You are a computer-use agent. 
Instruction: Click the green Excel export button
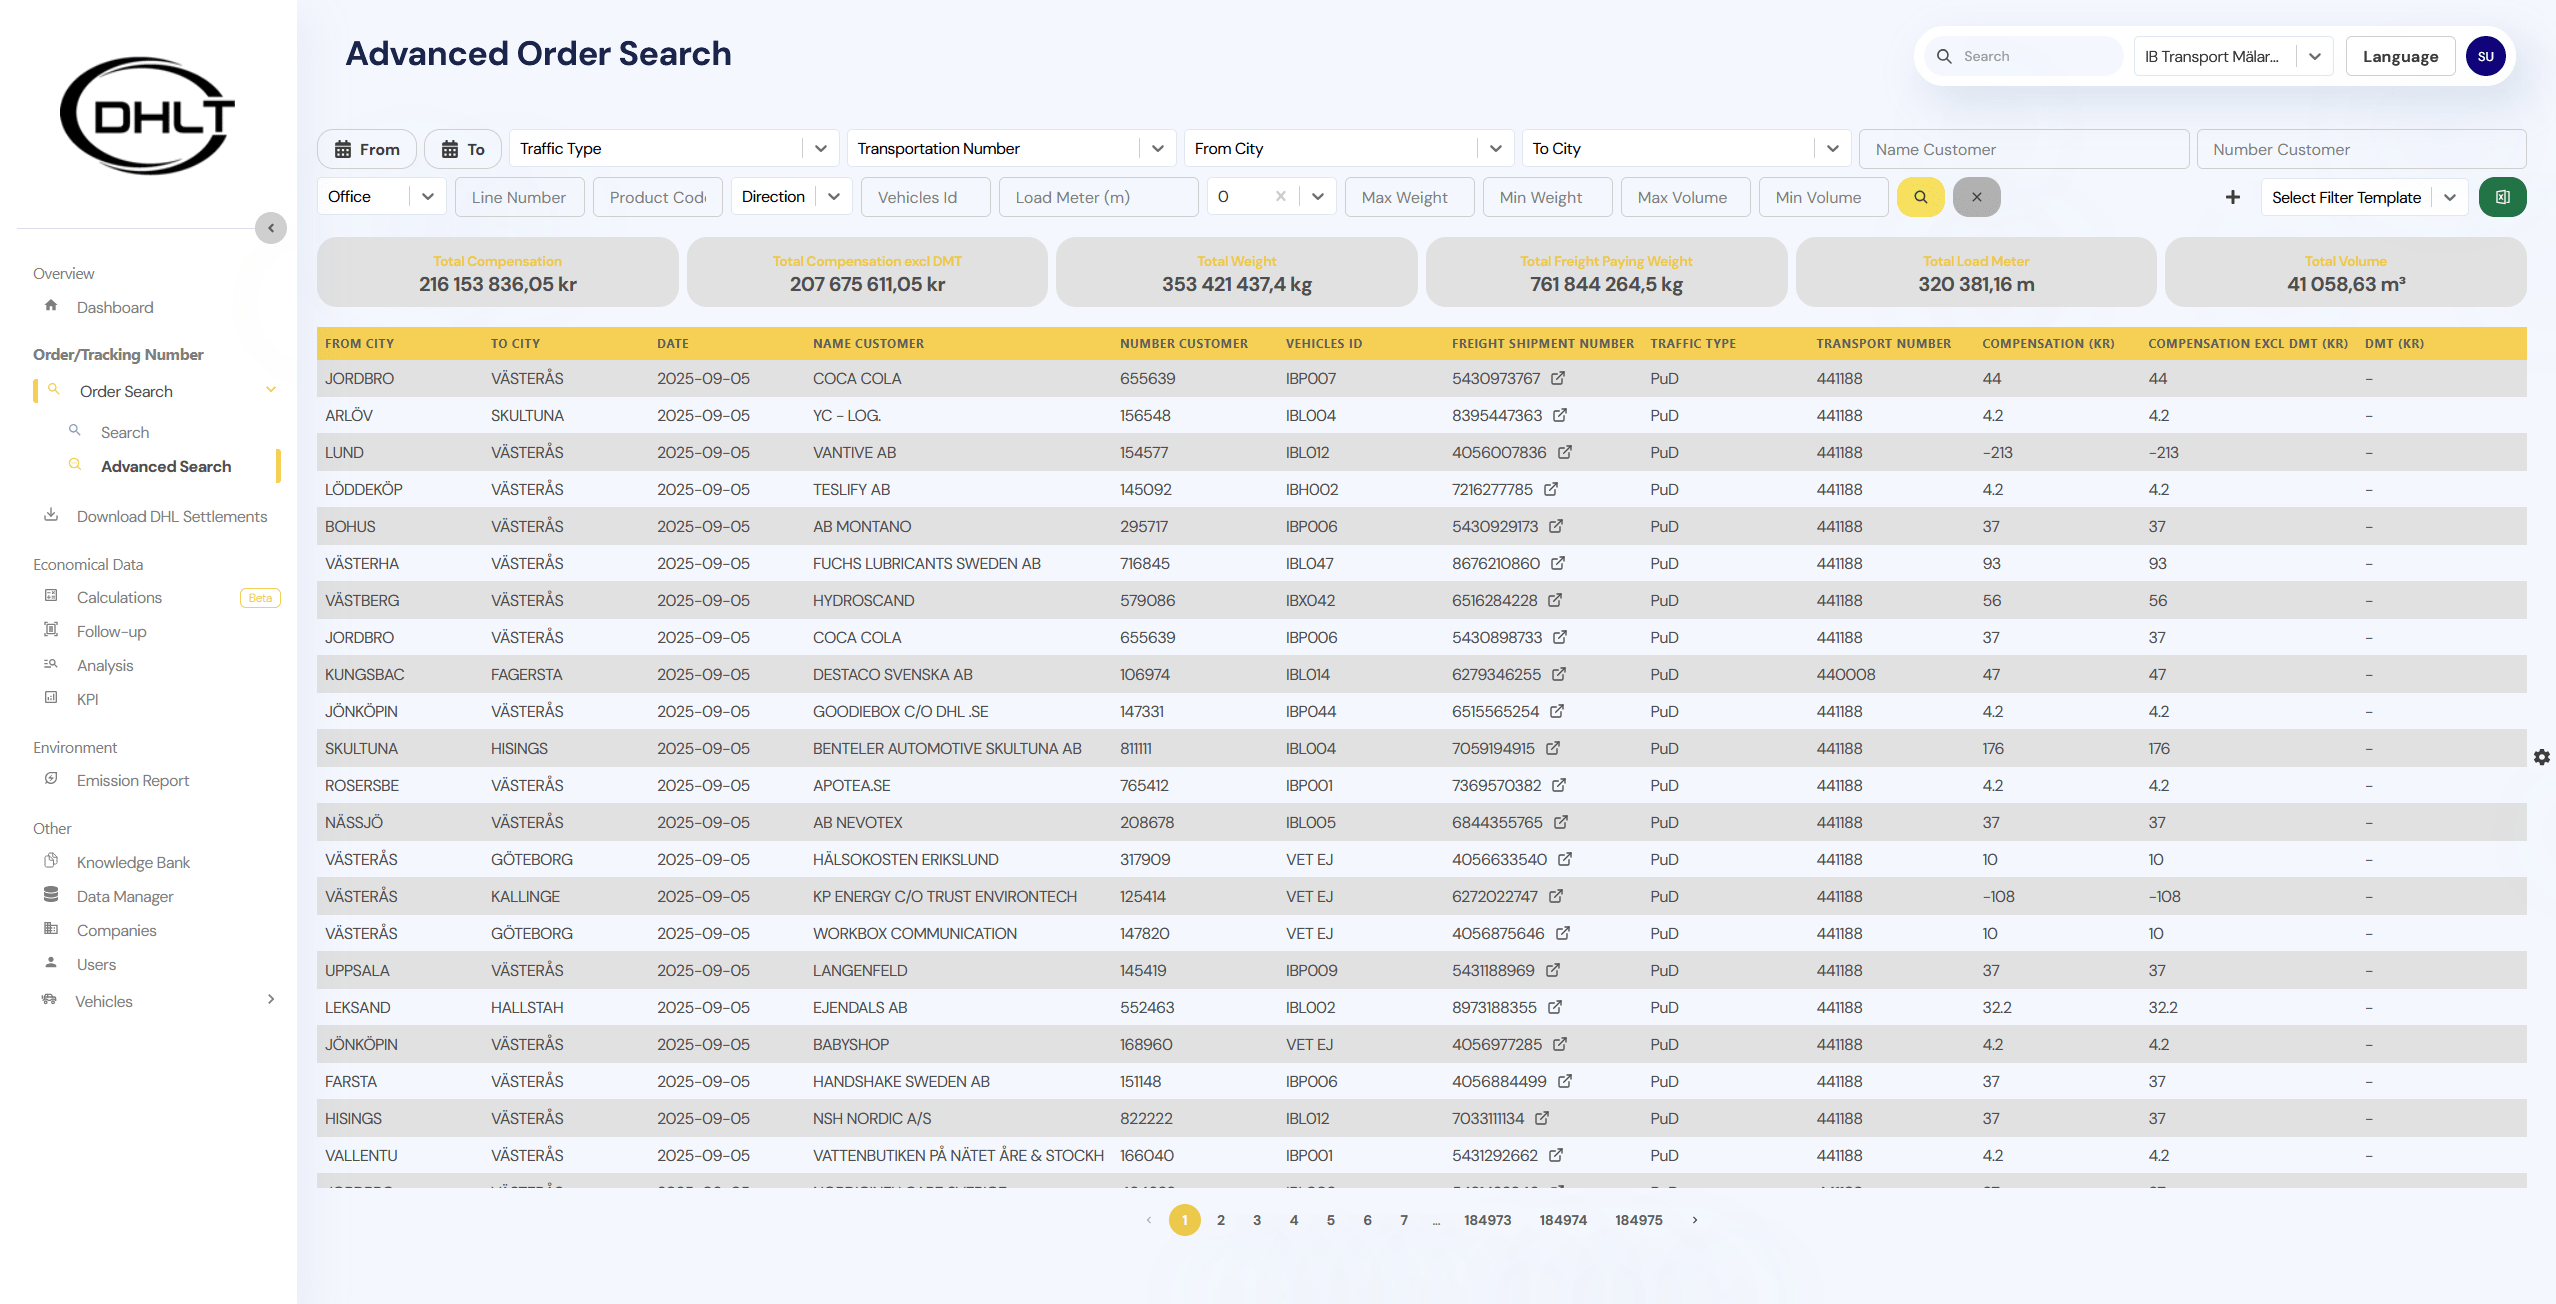(x=2502, y=197)
